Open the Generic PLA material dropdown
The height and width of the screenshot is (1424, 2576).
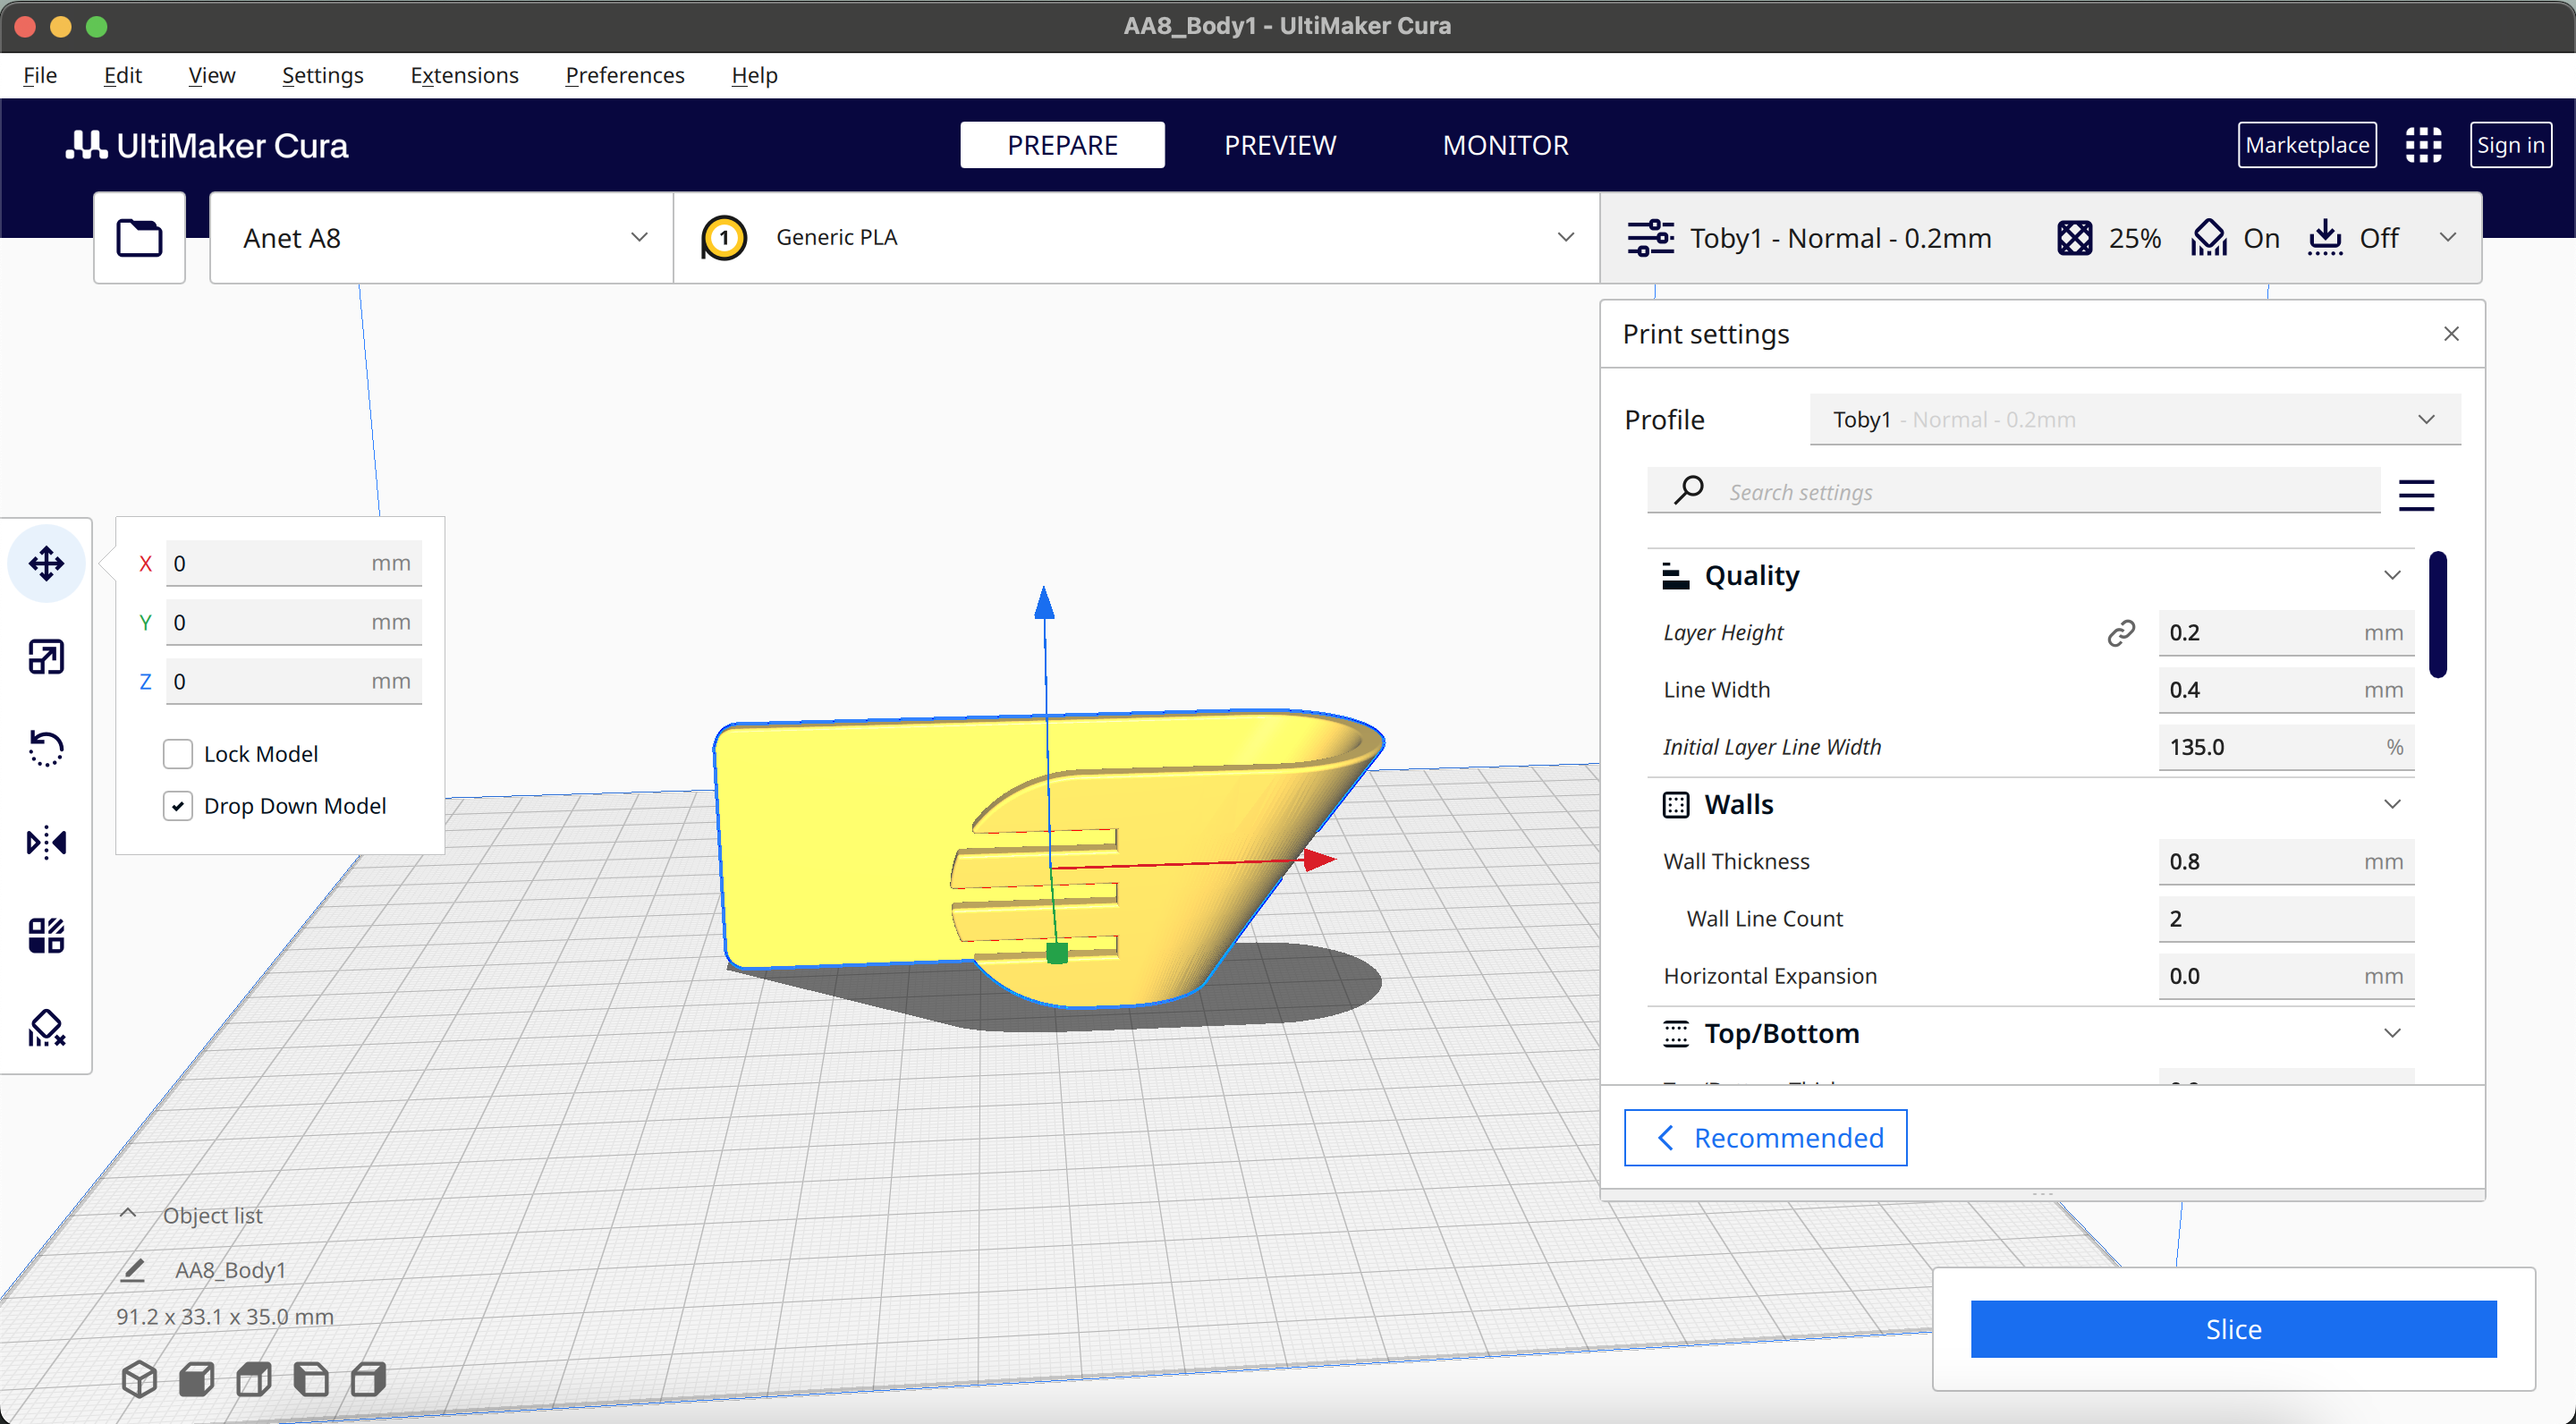tap(1137, 238)
